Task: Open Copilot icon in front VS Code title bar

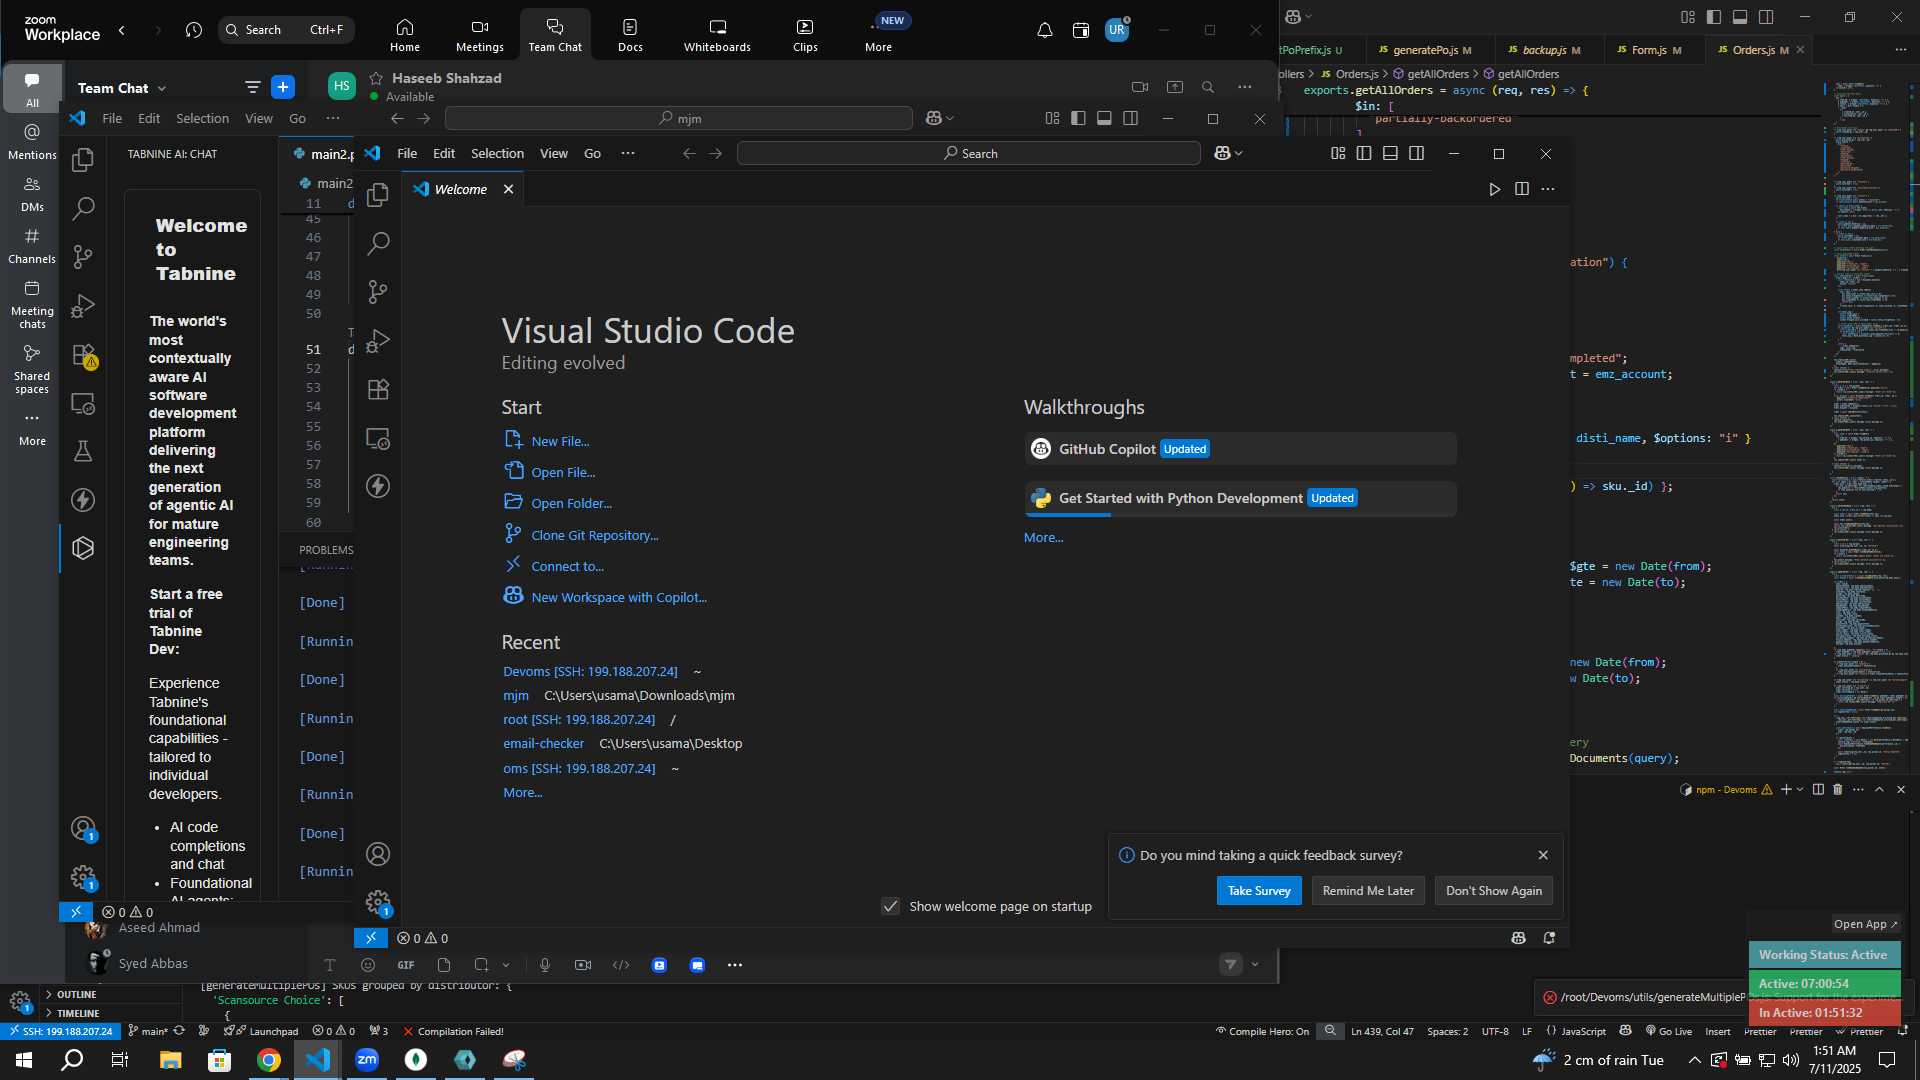Action: pyautogui.click(x=1222, y=153)
